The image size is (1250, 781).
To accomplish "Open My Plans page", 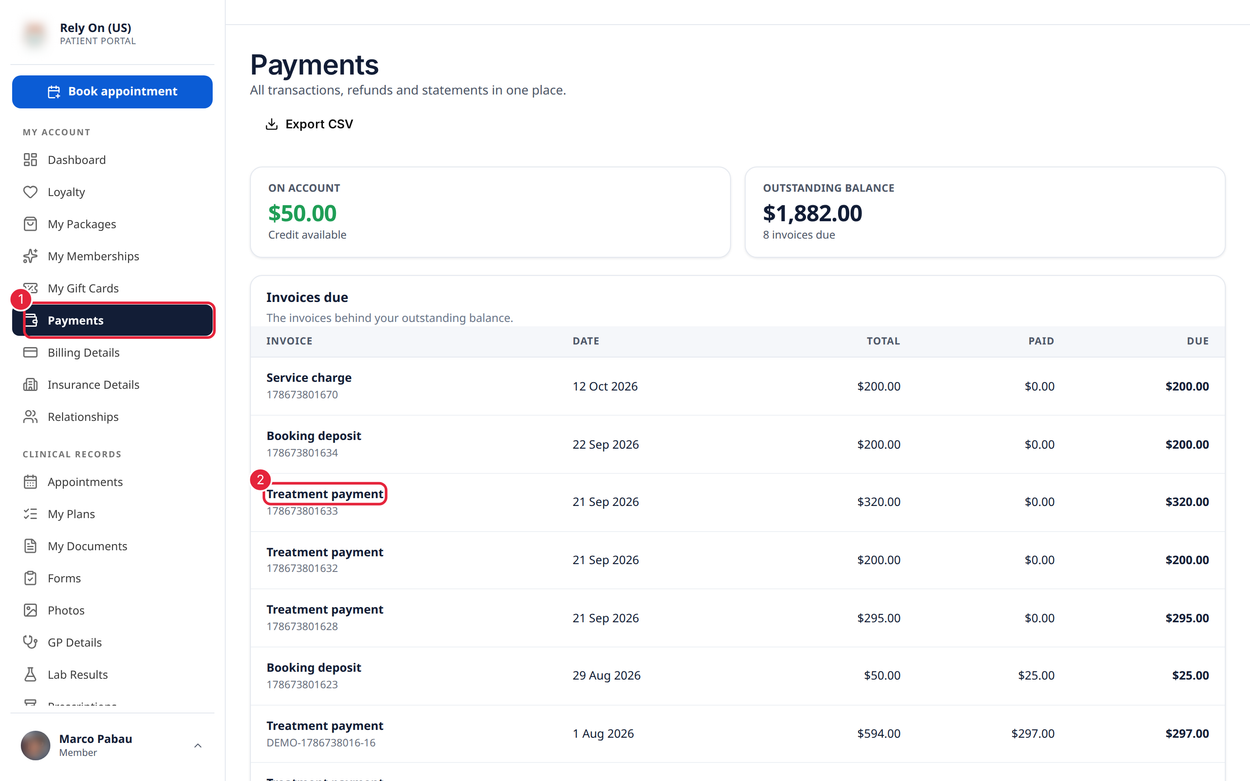I will [112, 514].
